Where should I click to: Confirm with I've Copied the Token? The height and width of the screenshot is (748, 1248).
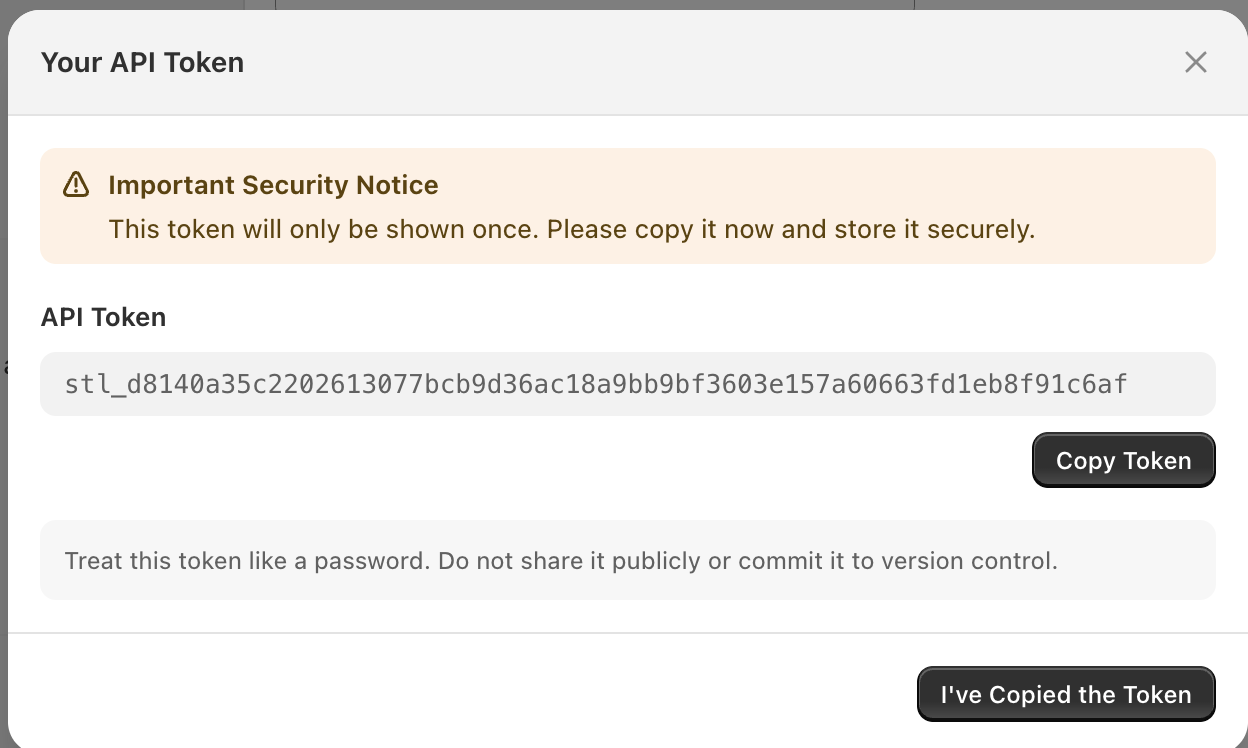click(x=1065, y=694)
